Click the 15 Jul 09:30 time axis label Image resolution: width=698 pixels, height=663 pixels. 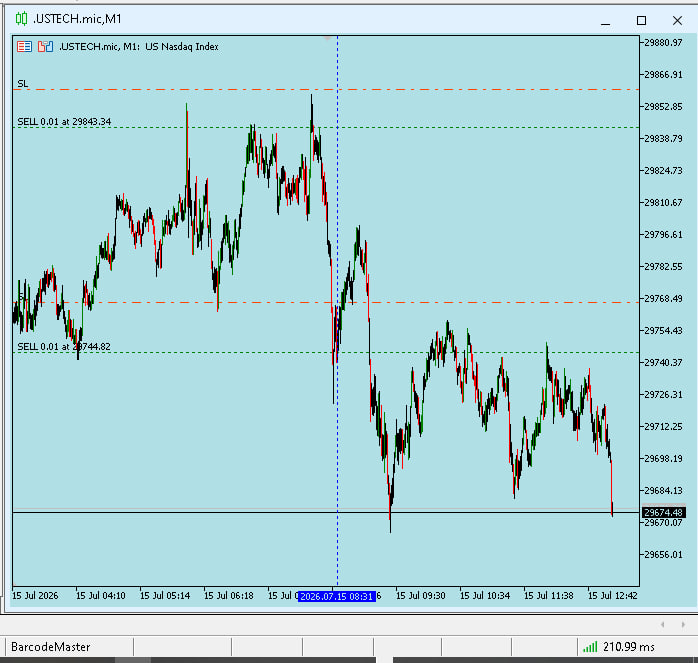click(x=421, y=596)
